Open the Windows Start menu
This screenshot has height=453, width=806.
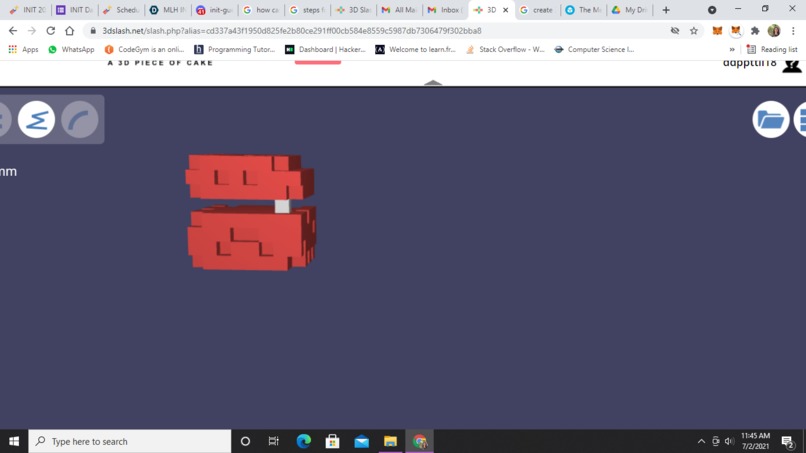(14, 441)
